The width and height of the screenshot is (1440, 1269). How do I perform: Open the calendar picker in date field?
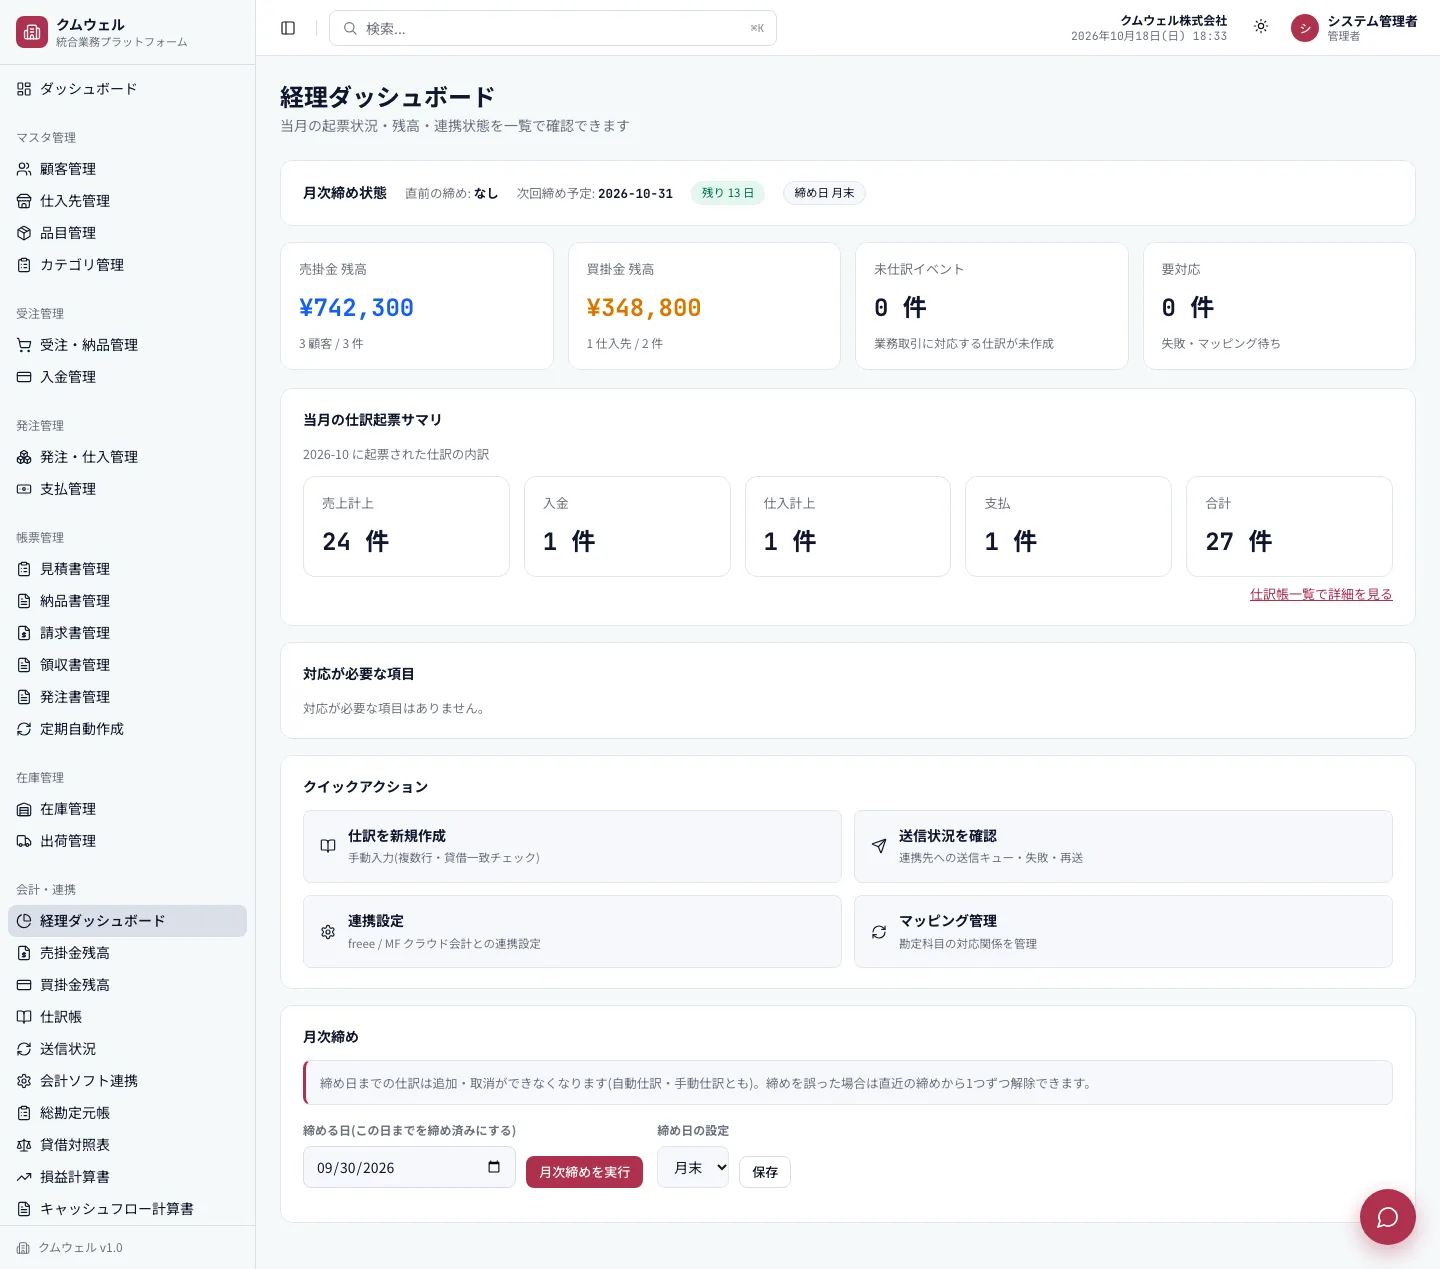click(494, 1167)
